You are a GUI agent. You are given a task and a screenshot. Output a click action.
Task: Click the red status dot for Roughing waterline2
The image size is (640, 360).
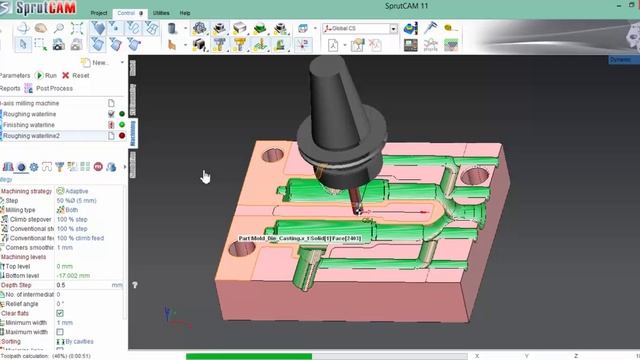pyautogui.click(x=122, y=136)
